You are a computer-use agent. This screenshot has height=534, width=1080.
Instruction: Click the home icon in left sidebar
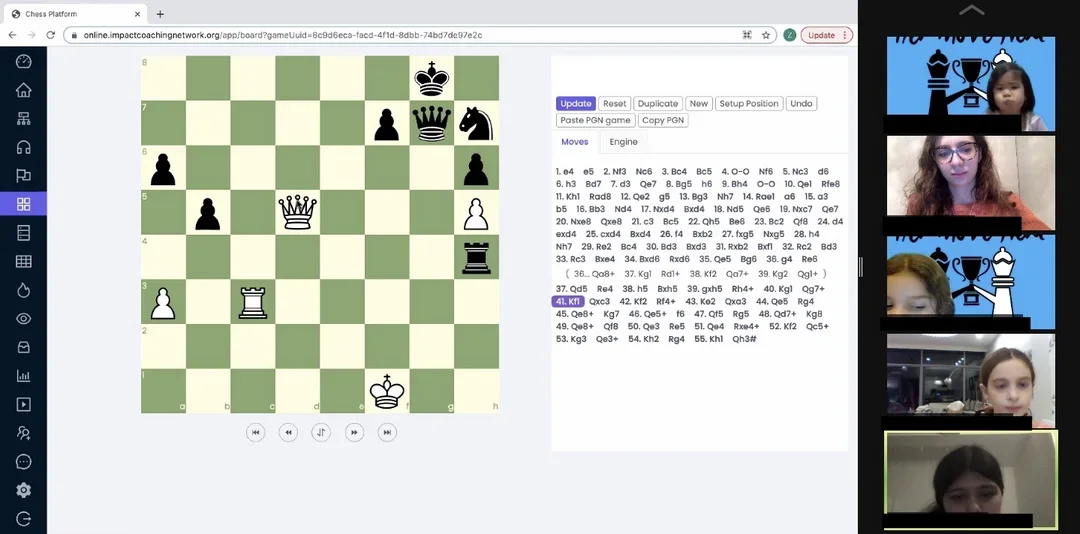pos(23,90)
